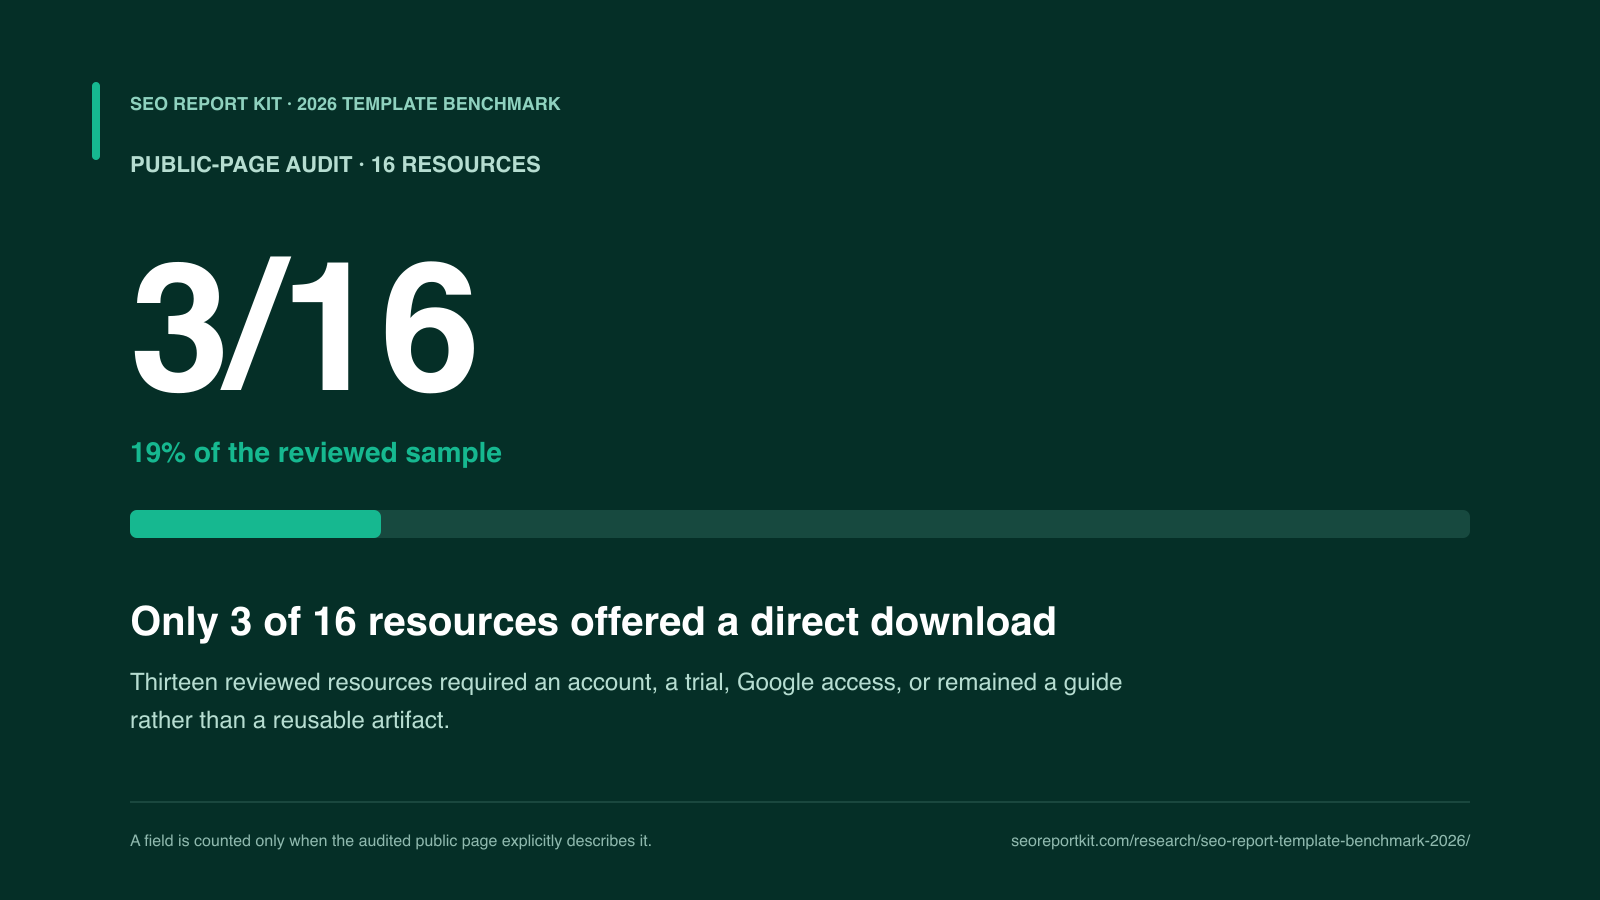Select the '19% of the reviewed sample' text
The height and width of the screenshot is (900, 1600).
(x=316, y=453)
